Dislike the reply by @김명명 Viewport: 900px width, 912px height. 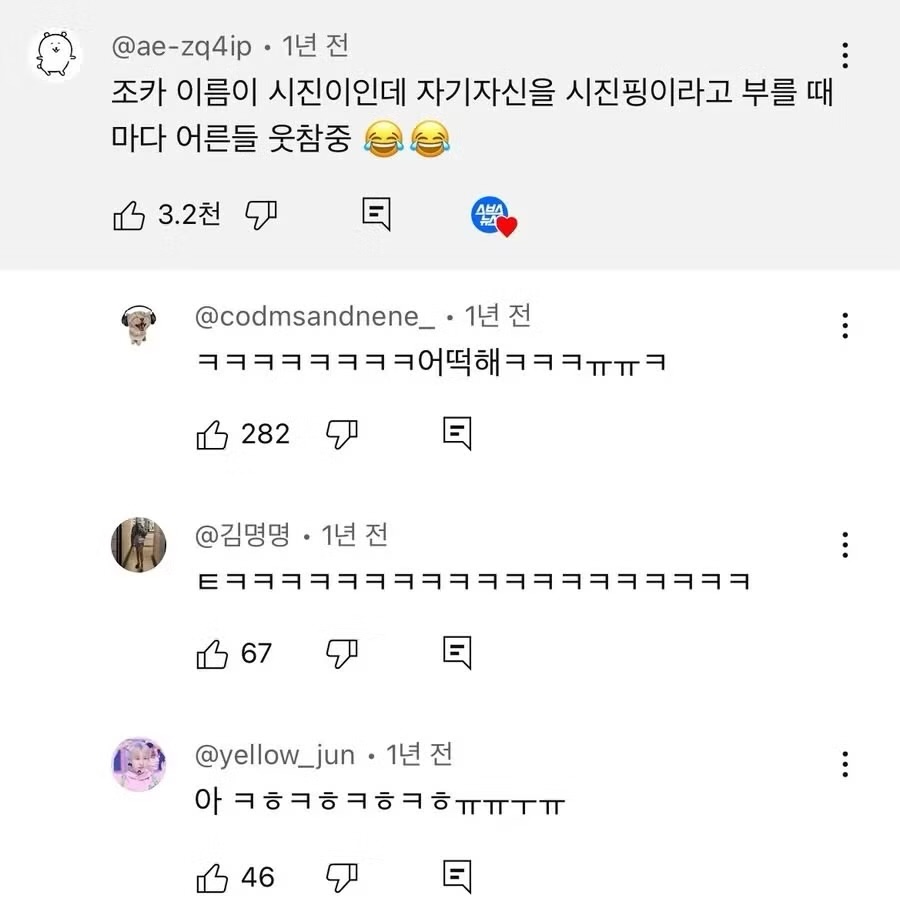(x=343, y=653)
